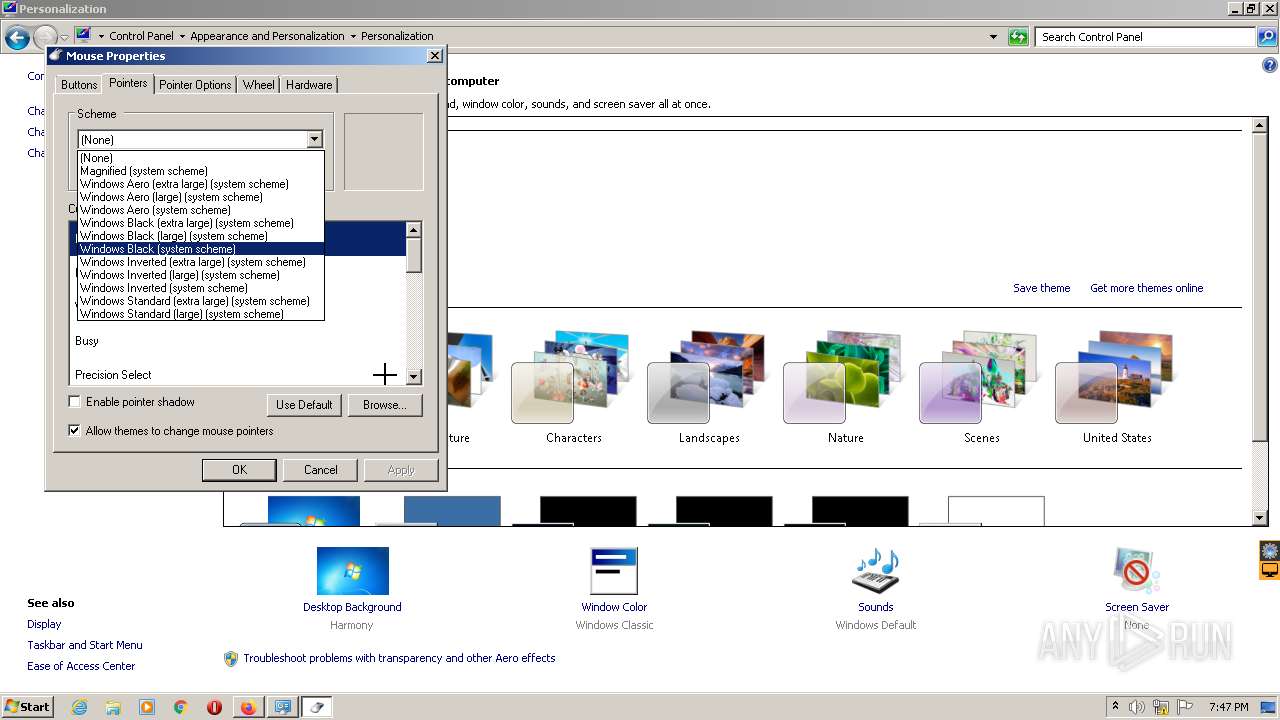Click the Start button

tap(27, 707)
